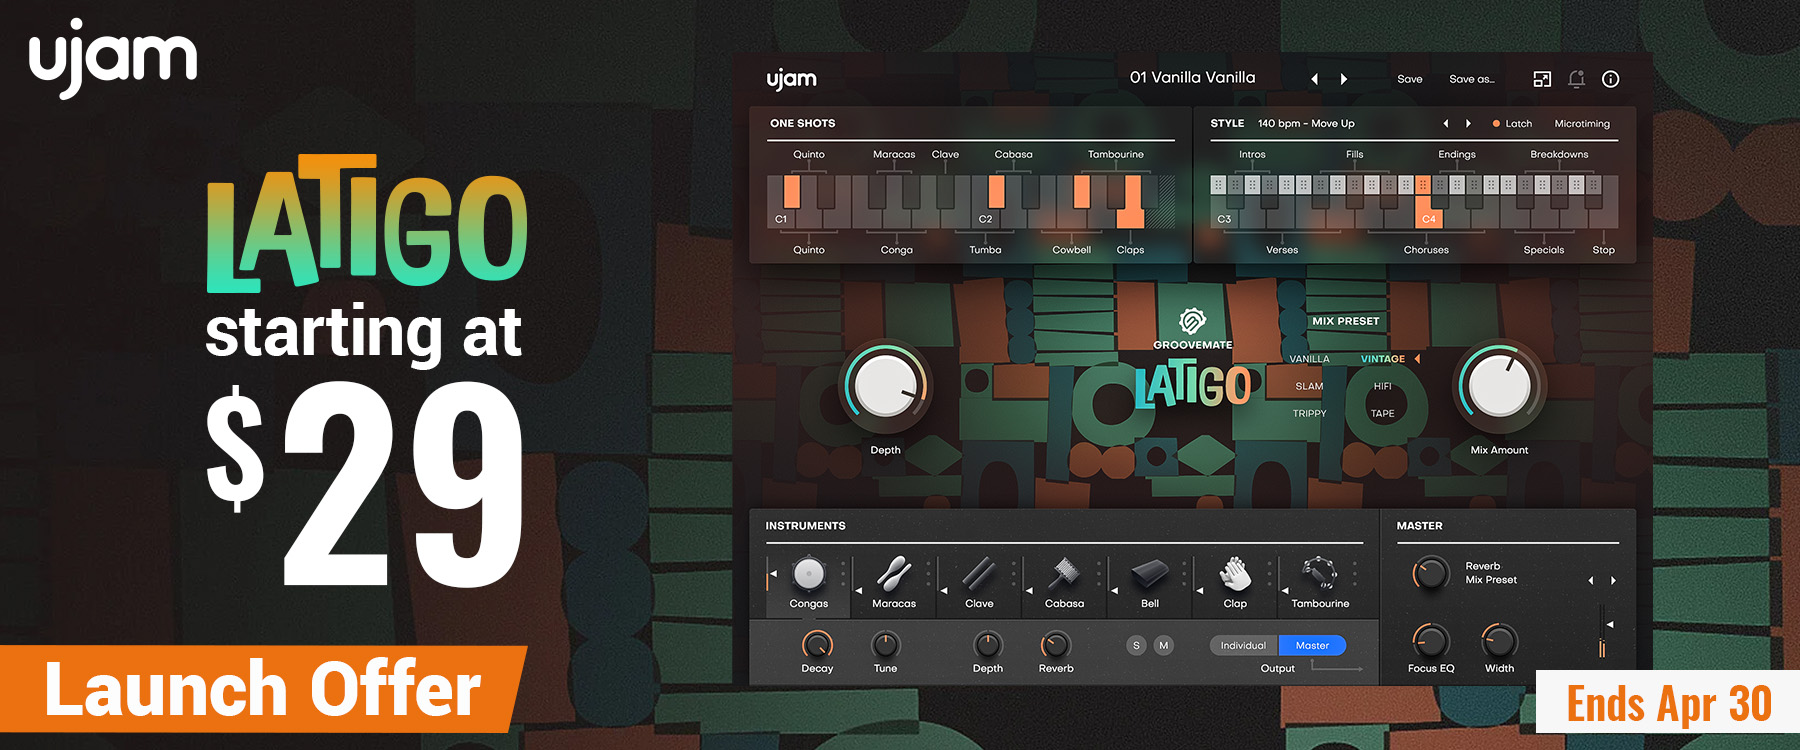This screenshot has width=1800, height=750.
Task: Open the info icon in header
Action: coord(1610,79)
